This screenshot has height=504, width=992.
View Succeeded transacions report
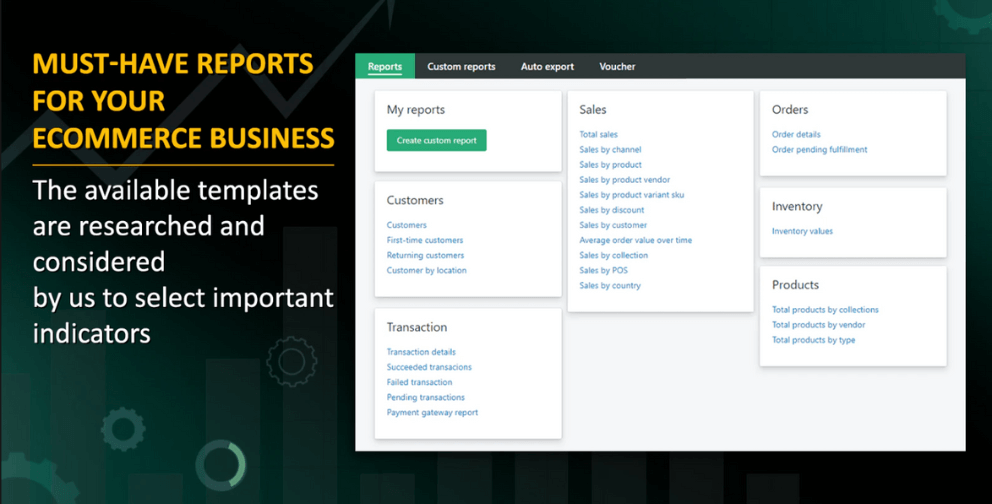click(430, 367)
